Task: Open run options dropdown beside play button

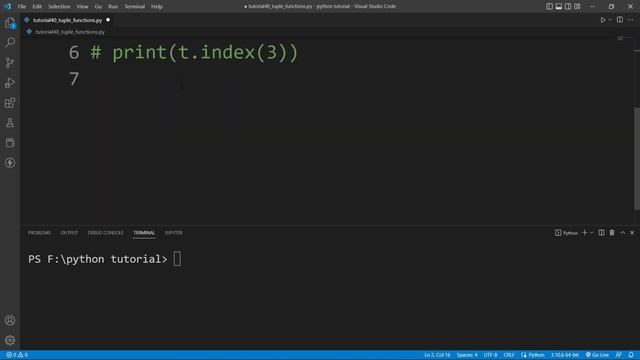Action: pos(610,20)
